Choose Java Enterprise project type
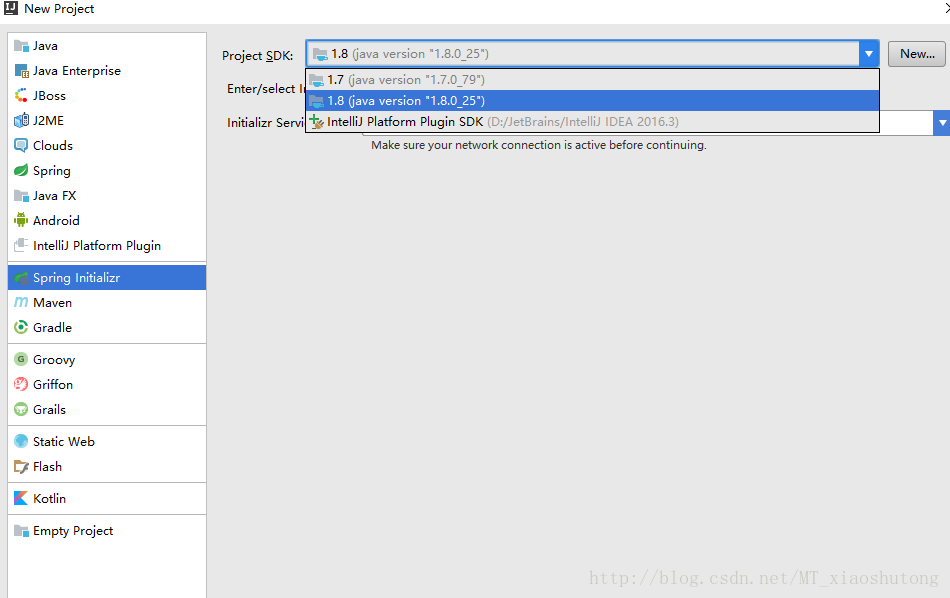Screen dimensions: 950x598 pyautogui.click(x=77, y=71)
